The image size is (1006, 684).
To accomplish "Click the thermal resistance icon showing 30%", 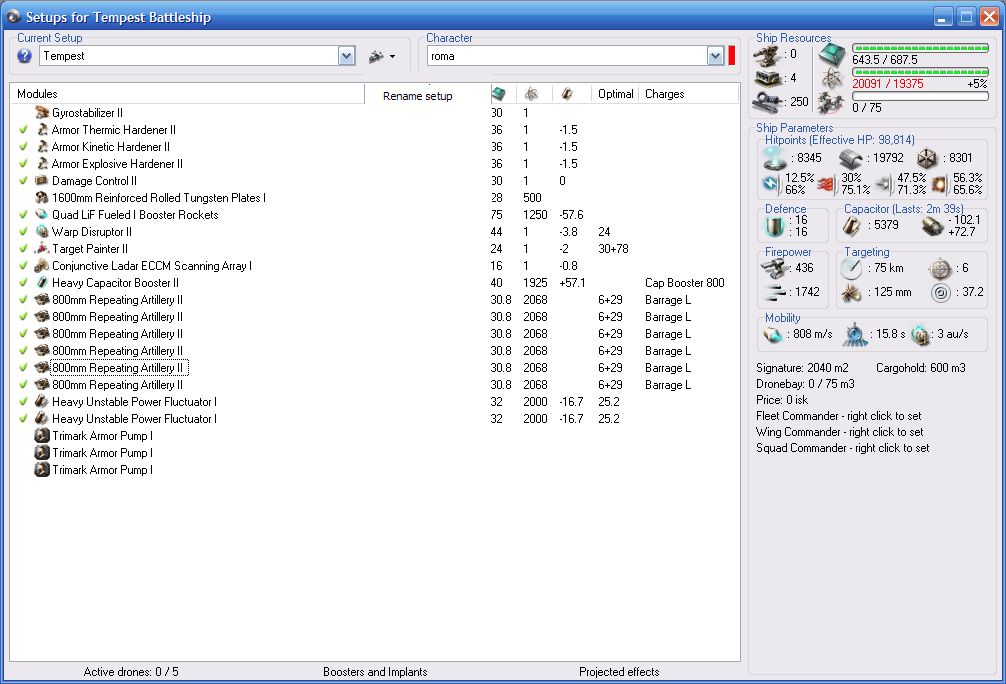I will point(827,184).
